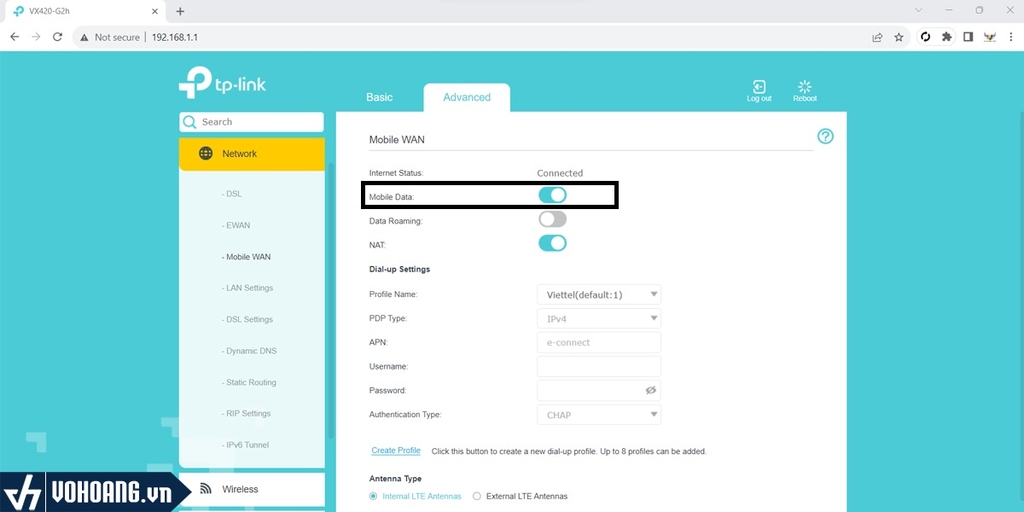Click browser back arrow
Image resolution: width=1024 pixels, height=512 pixels.
click(x=14, y=37)
